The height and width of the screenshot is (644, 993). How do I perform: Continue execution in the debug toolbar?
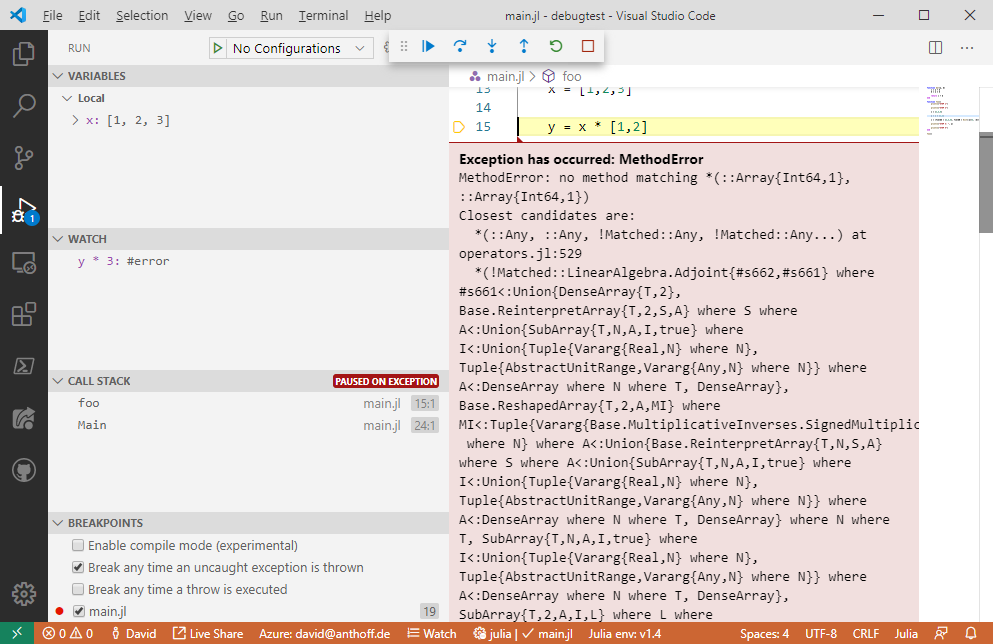point(428,45)
